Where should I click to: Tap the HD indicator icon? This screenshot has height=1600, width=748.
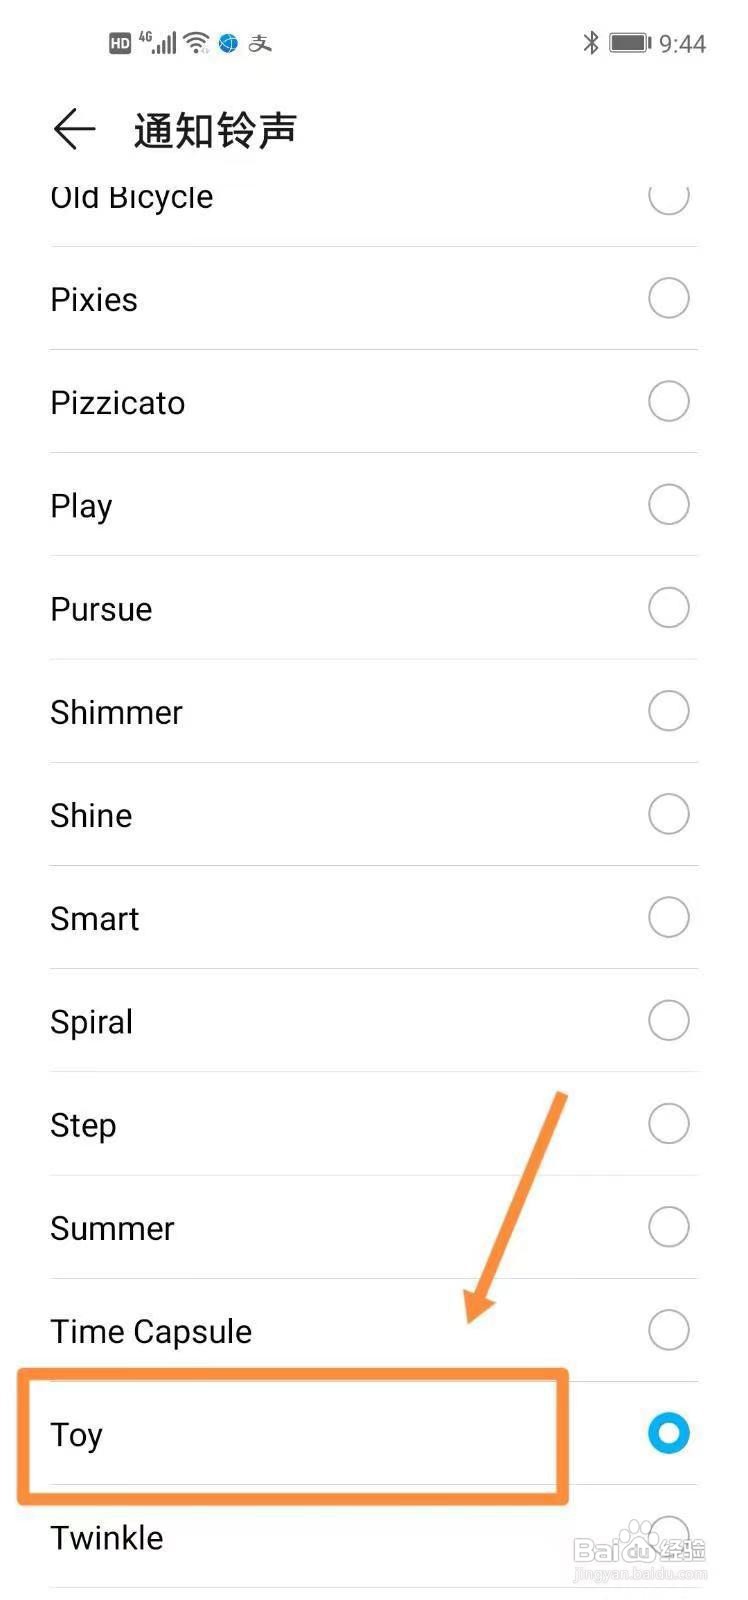click(x=120, y=43)
